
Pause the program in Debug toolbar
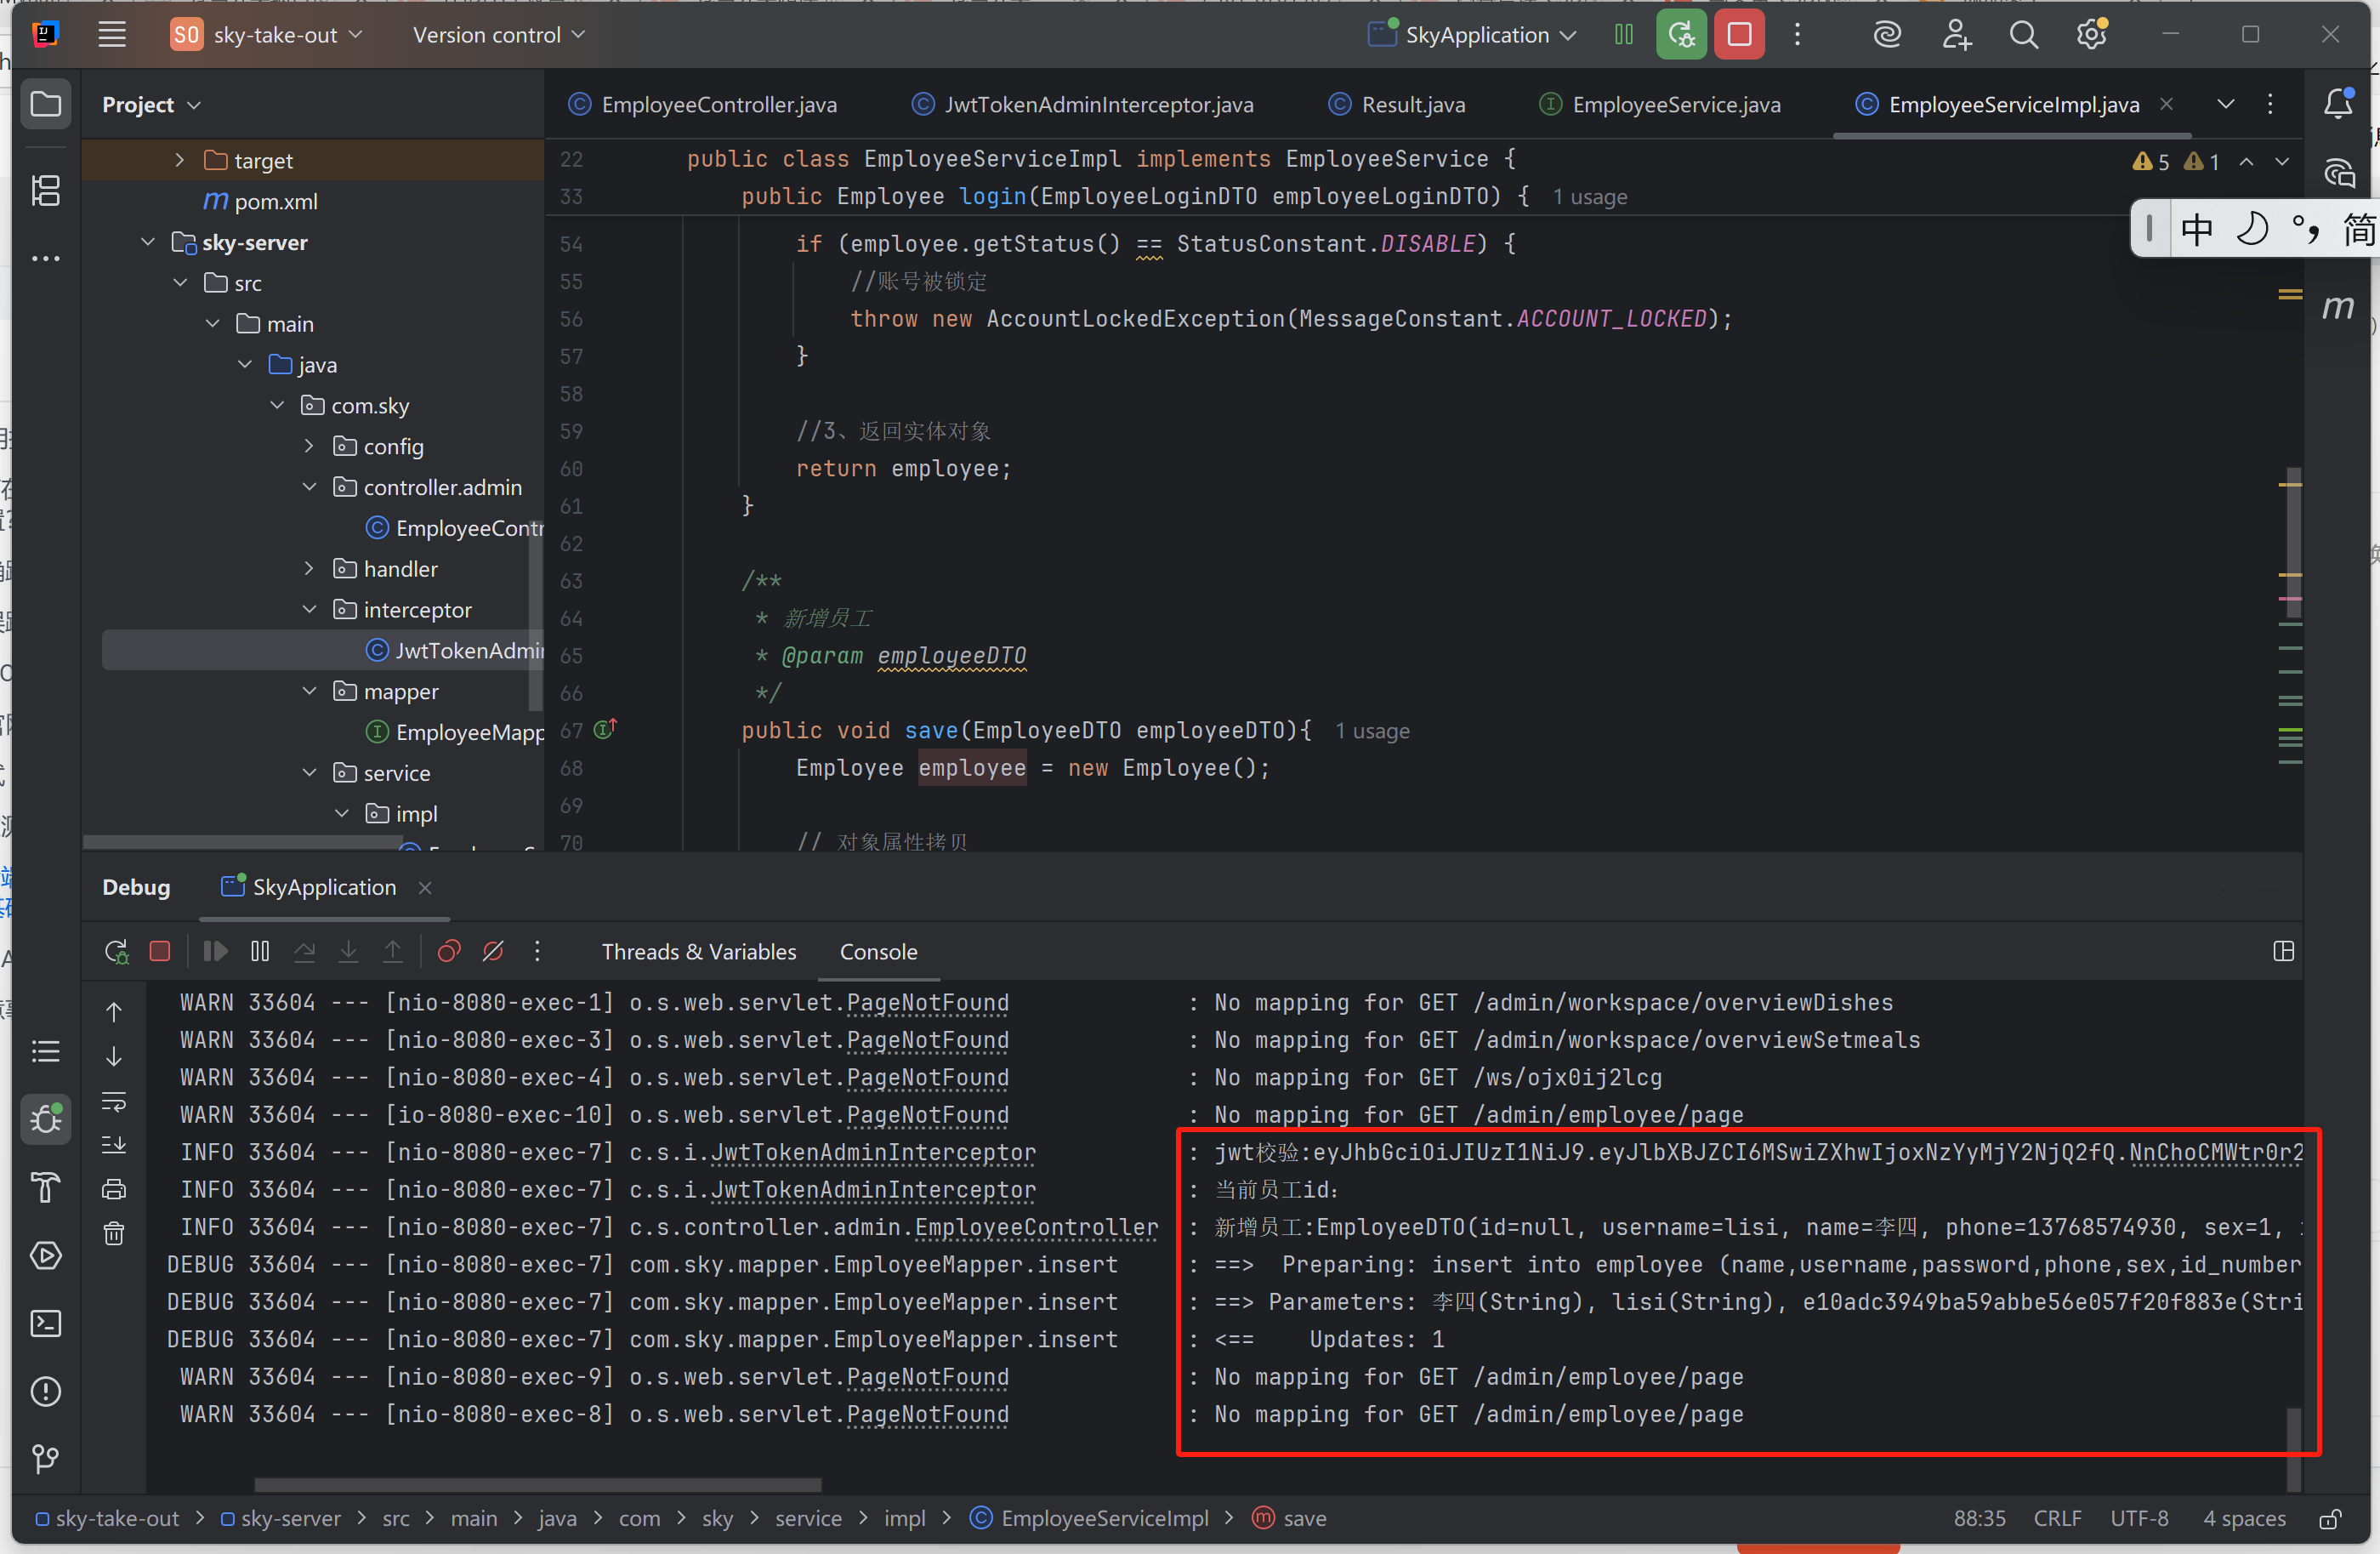pos(260,951)
